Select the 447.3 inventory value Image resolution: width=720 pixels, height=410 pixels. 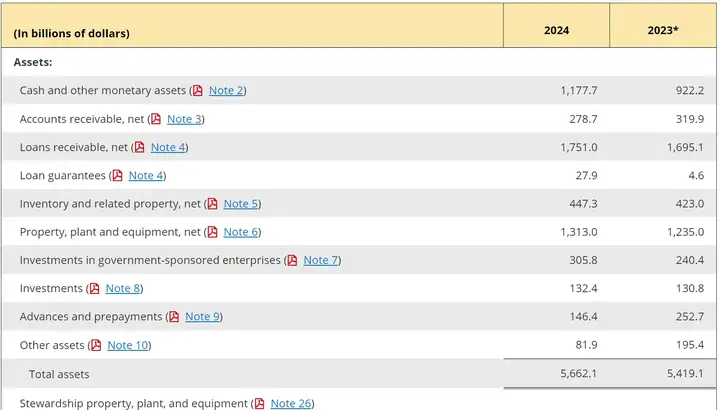tap(583, 203)
